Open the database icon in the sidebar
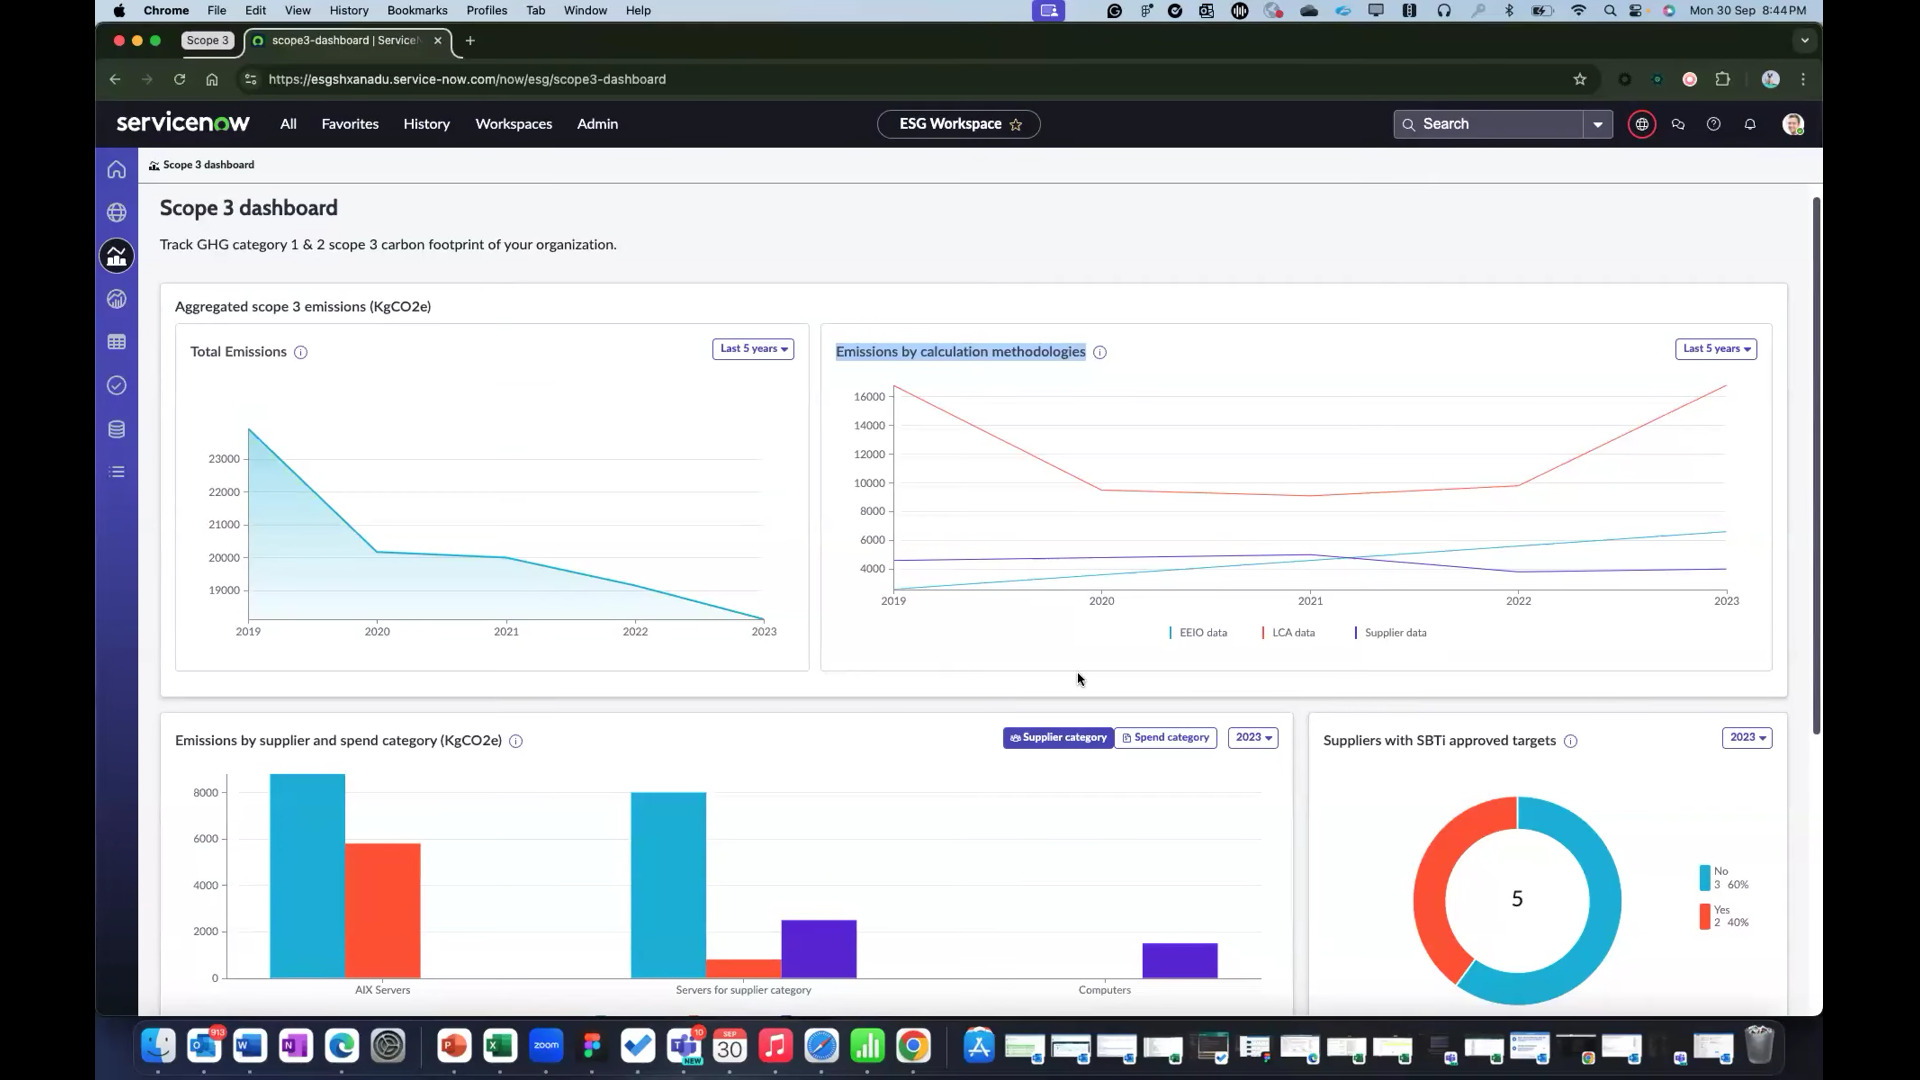The height and width of the screenshot is (1080, 1920). [x=117, y=429]
